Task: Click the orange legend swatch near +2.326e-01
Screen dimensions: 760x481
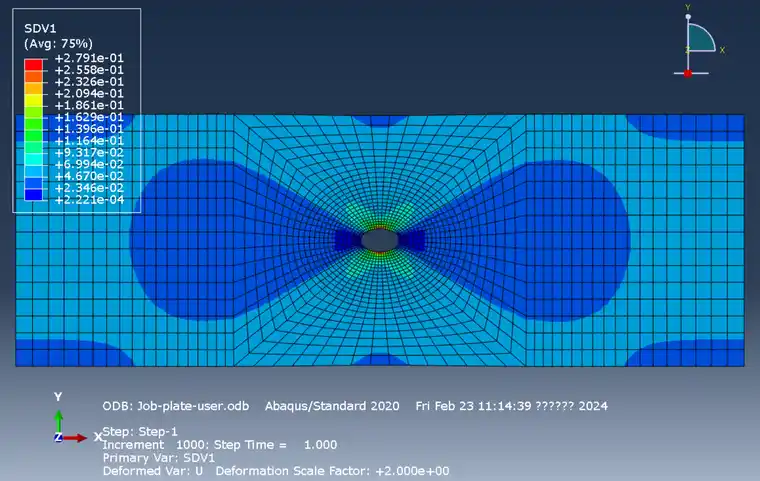Action: 33,76
